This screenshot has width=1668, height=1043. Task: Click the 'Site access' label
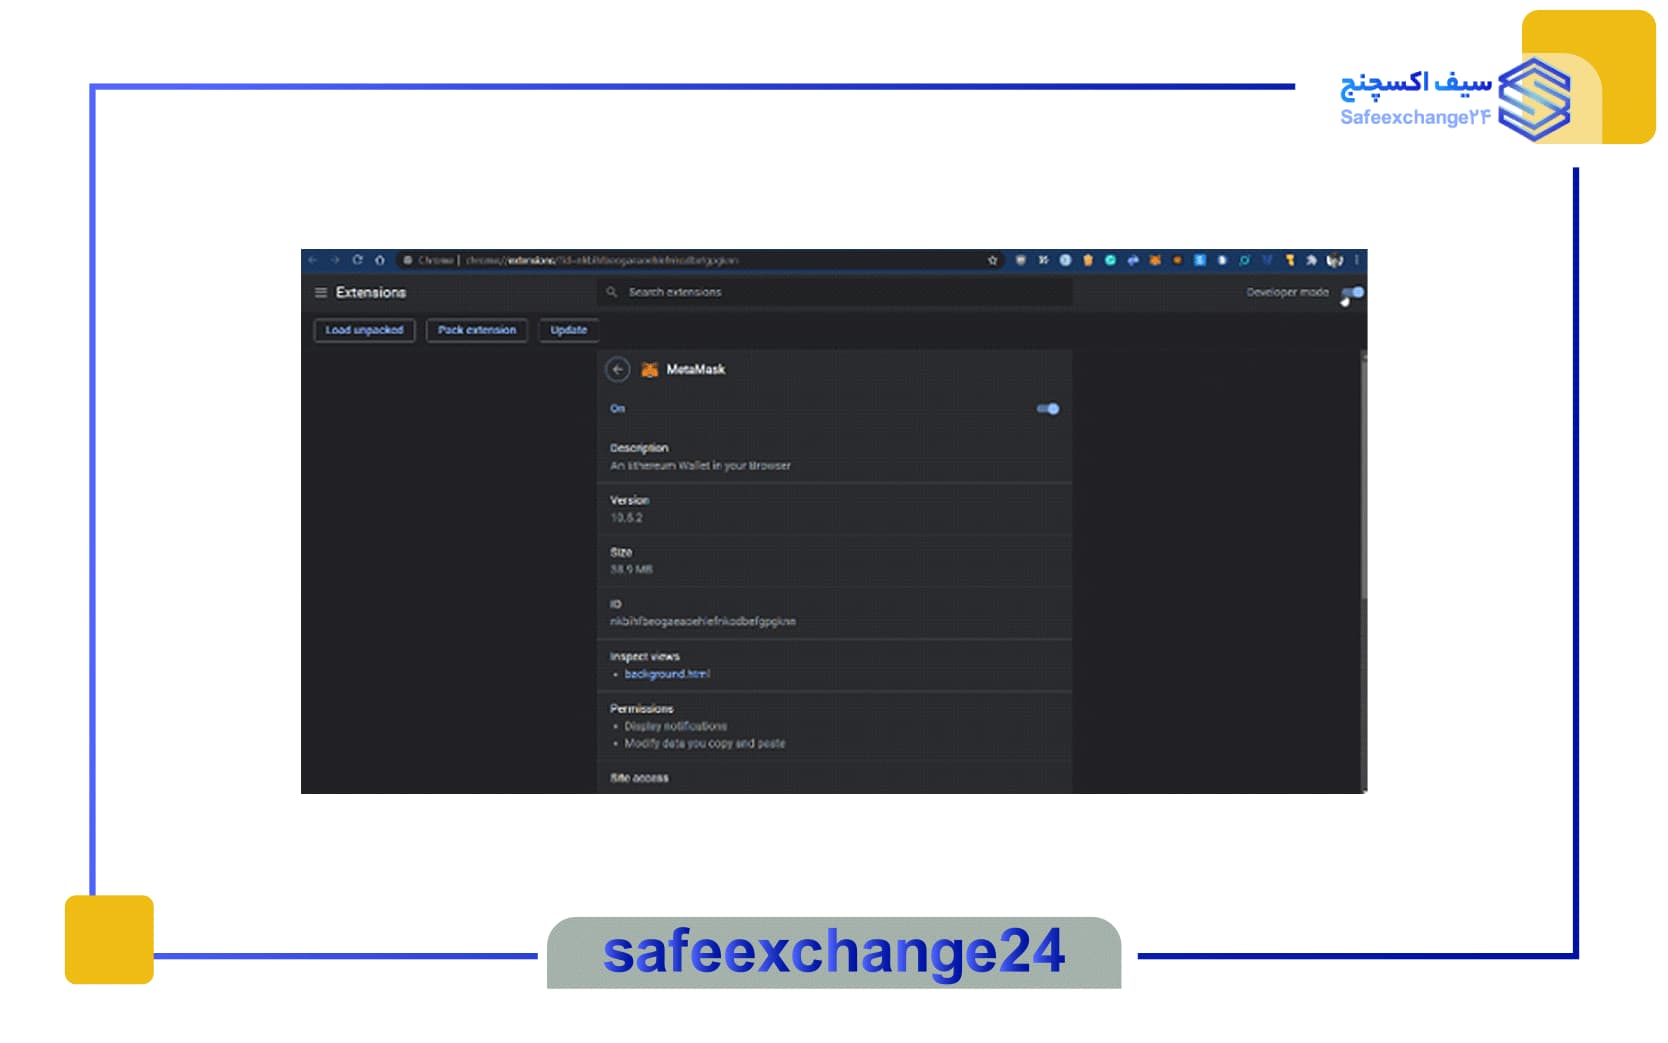[639, 778]
